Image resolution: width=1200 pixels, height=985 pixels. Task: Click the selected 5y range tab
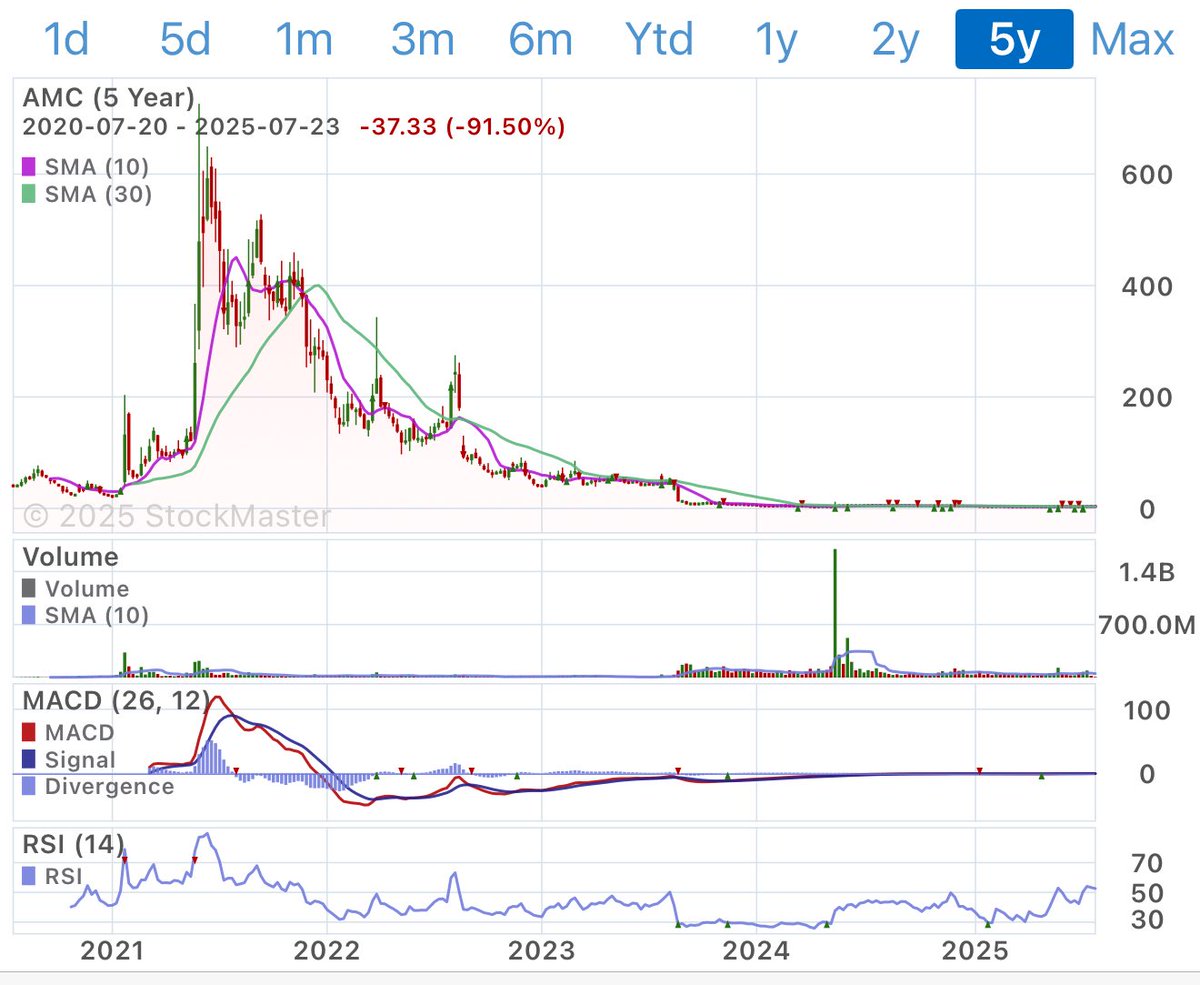(1014, 40)
